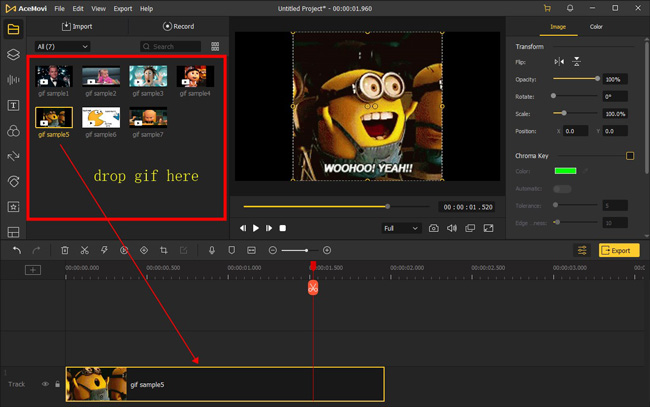The image size is (650, 407).
Task: Play the preview video
Action: 256,228
